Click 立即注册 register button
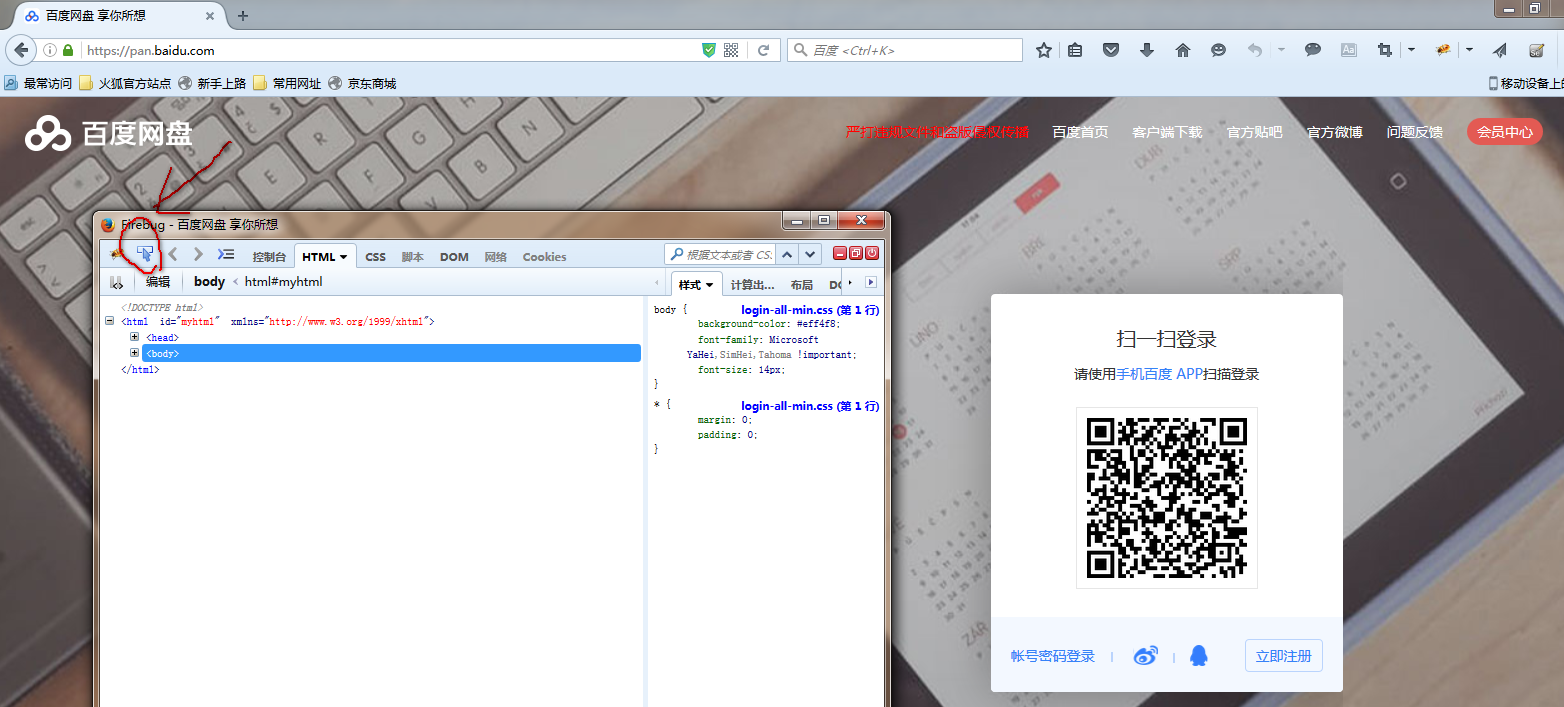The width and height of the screenshot is (1564, 707). pyautogui.click(x=1284, y=656)
